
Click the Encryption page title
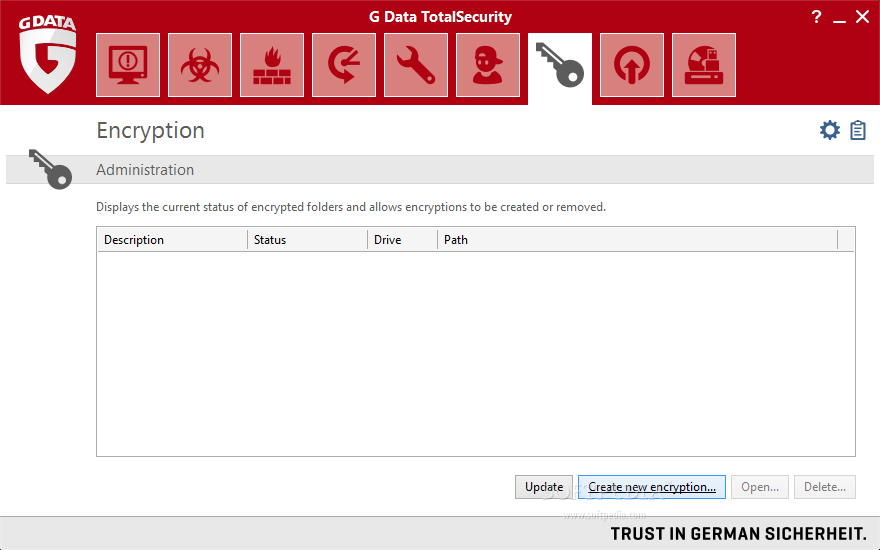[x=150, y=130]
